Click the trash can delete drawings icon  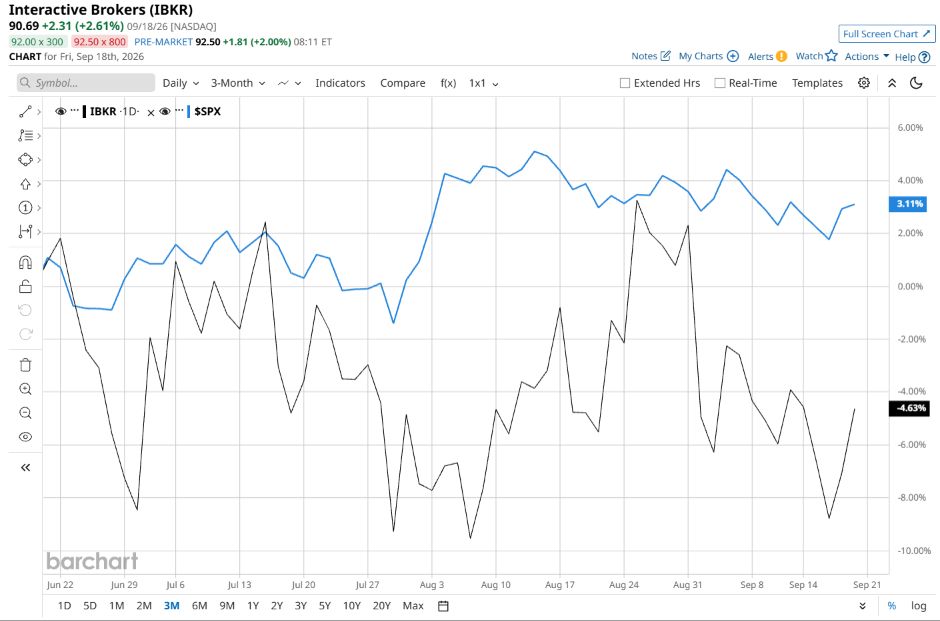[25, 365]
